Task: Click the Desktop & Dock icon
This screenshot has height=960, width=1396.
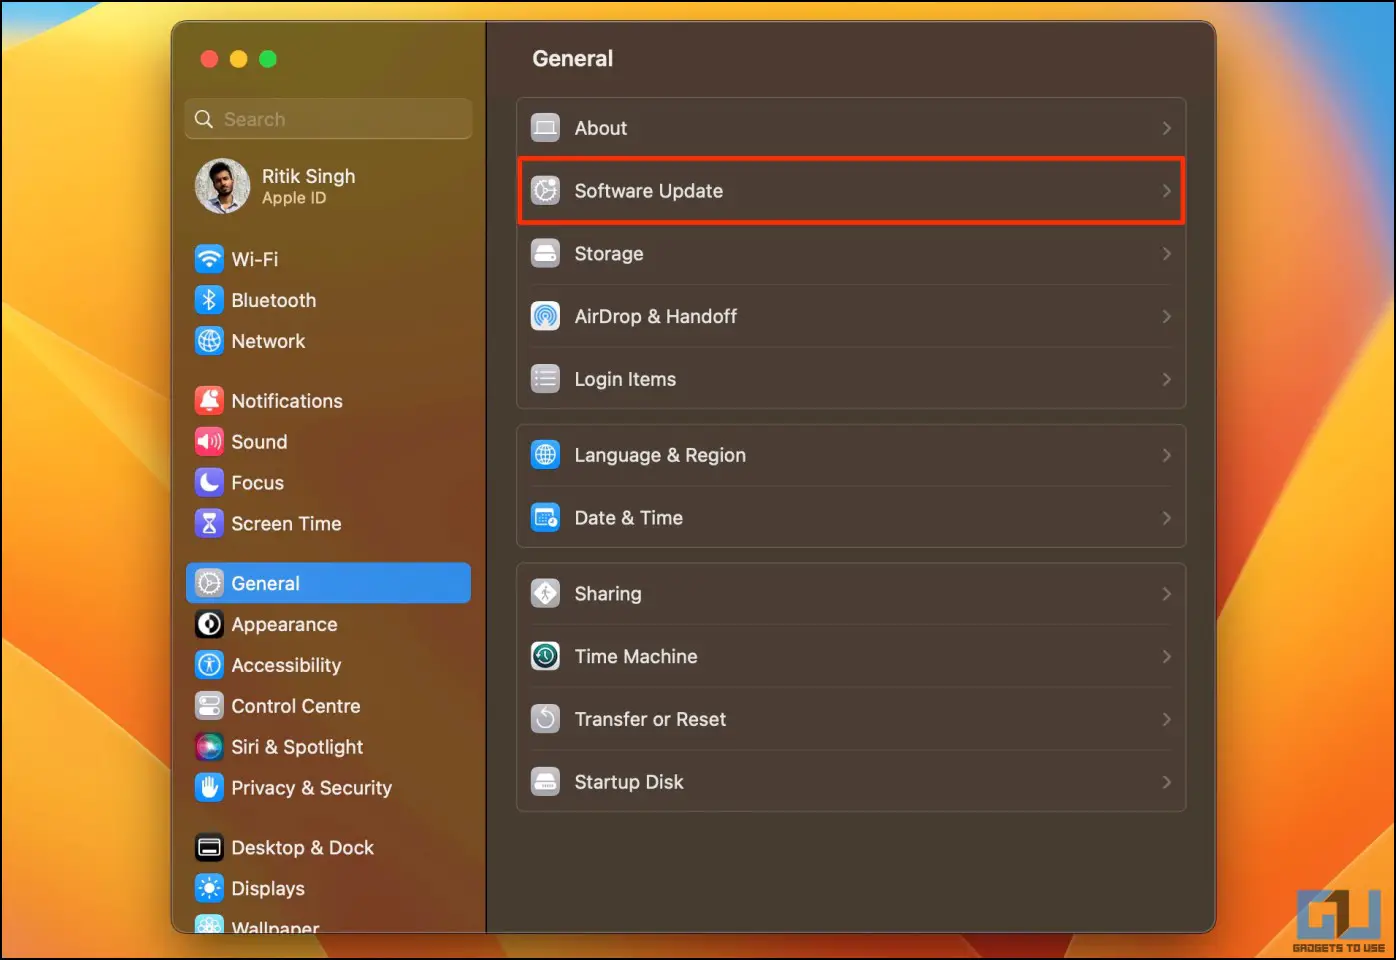Action: (209, 848)
